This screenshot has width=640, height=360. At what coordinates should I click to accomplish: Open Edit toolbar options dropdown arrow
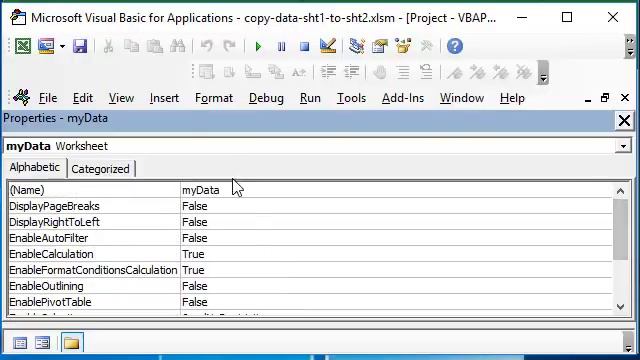(x=543, y=73)
